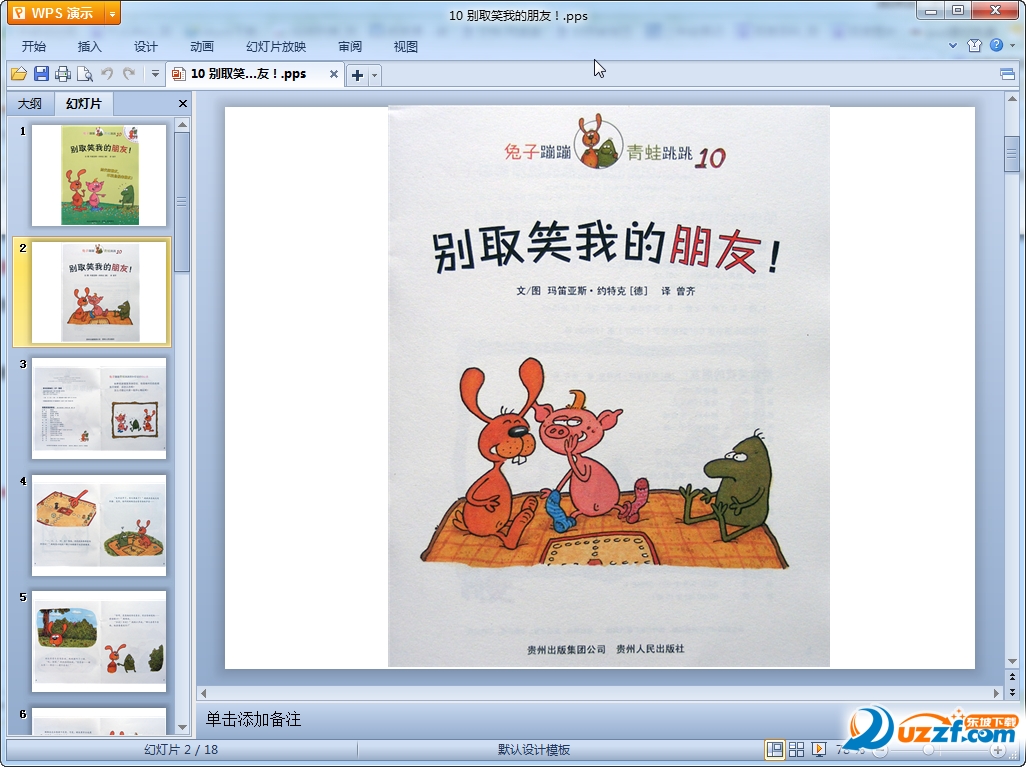Go to next slide using double-down arrow
1026x767 pixels.
click(x=1012, y=691)
